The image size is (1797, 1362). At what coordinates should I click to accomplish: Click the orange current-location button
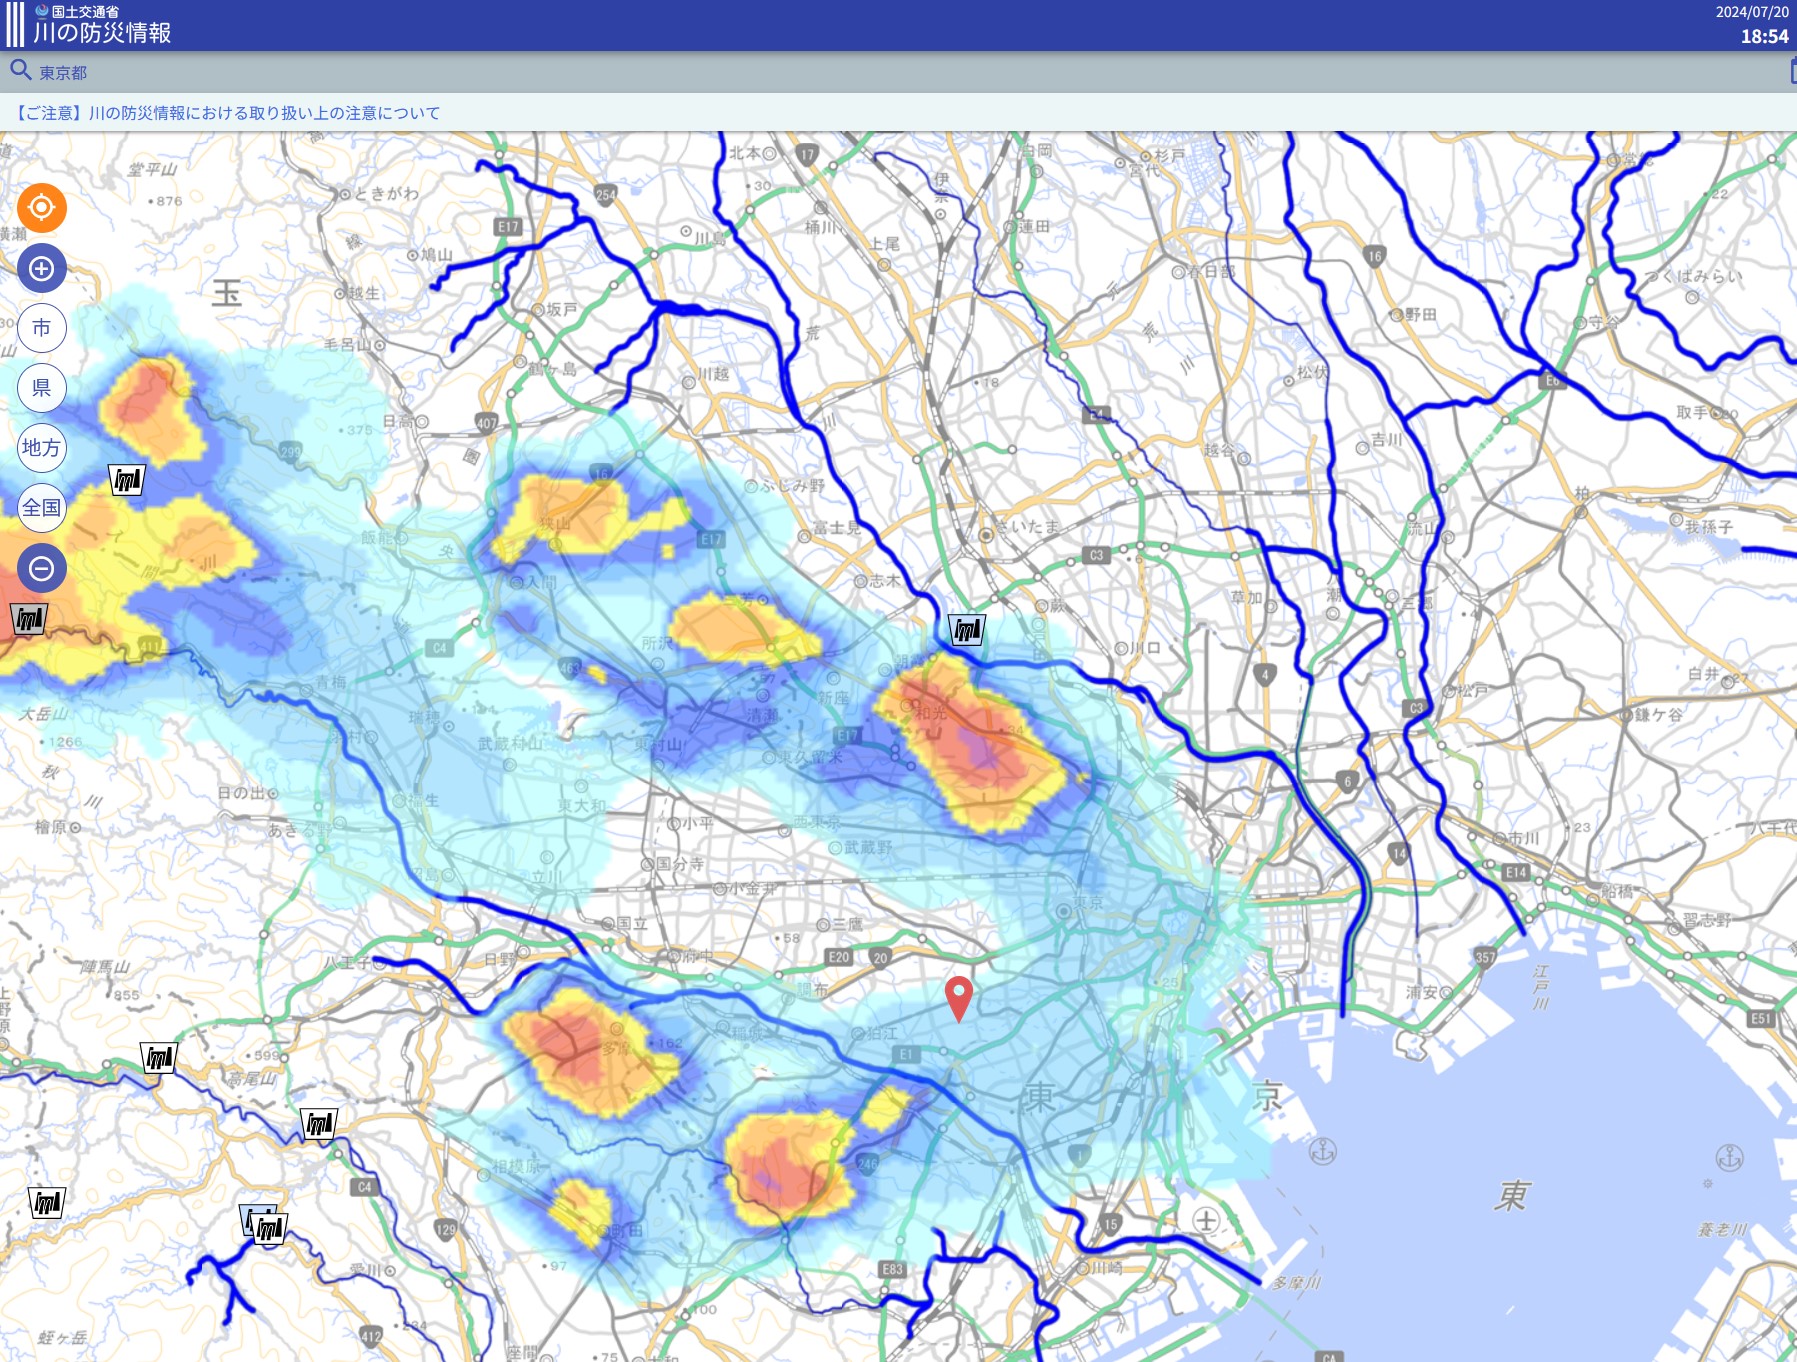click(41, 208)
